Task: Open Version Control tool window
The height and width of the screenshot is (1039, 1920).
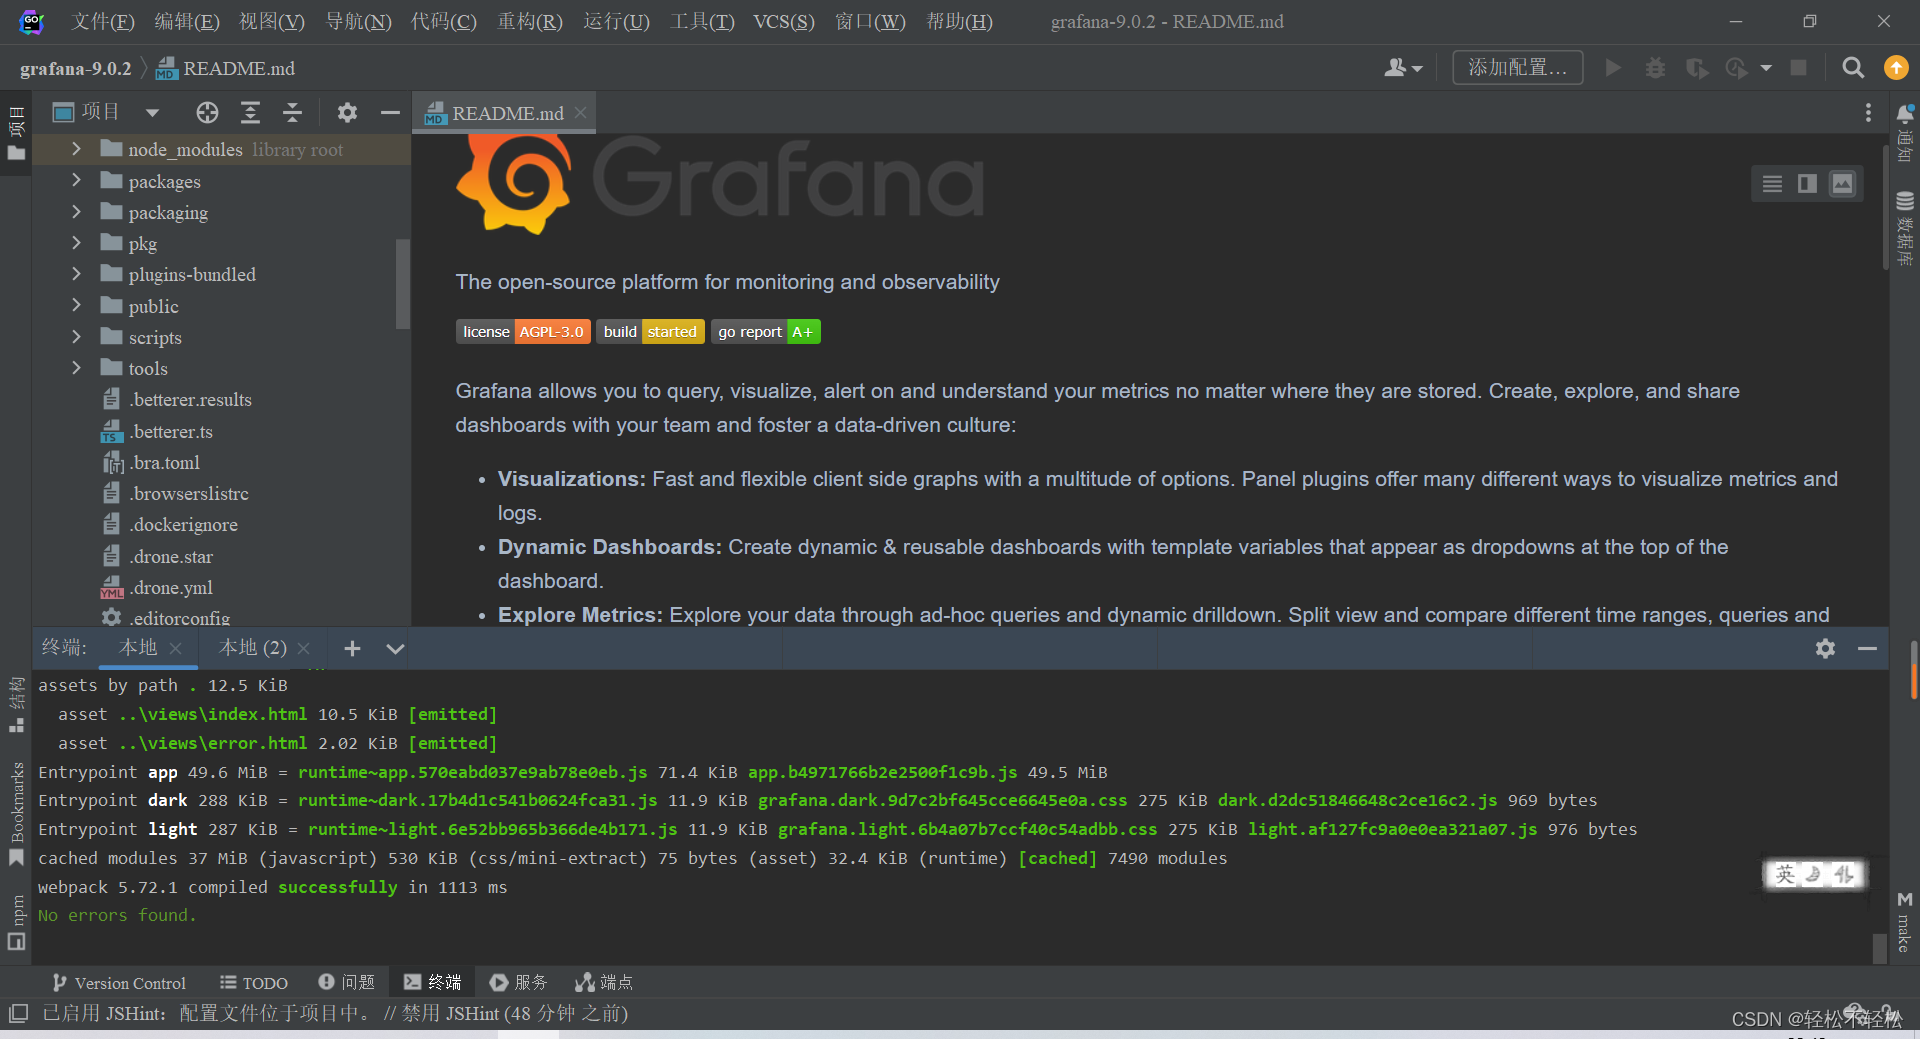Action: click(x=119, y=983)
